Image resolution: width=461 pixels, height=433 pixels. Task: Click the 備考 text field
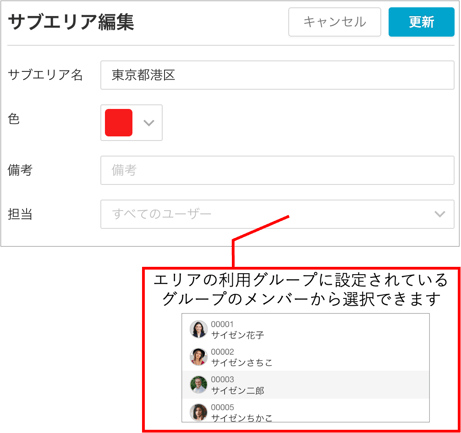tap(277, 170)
